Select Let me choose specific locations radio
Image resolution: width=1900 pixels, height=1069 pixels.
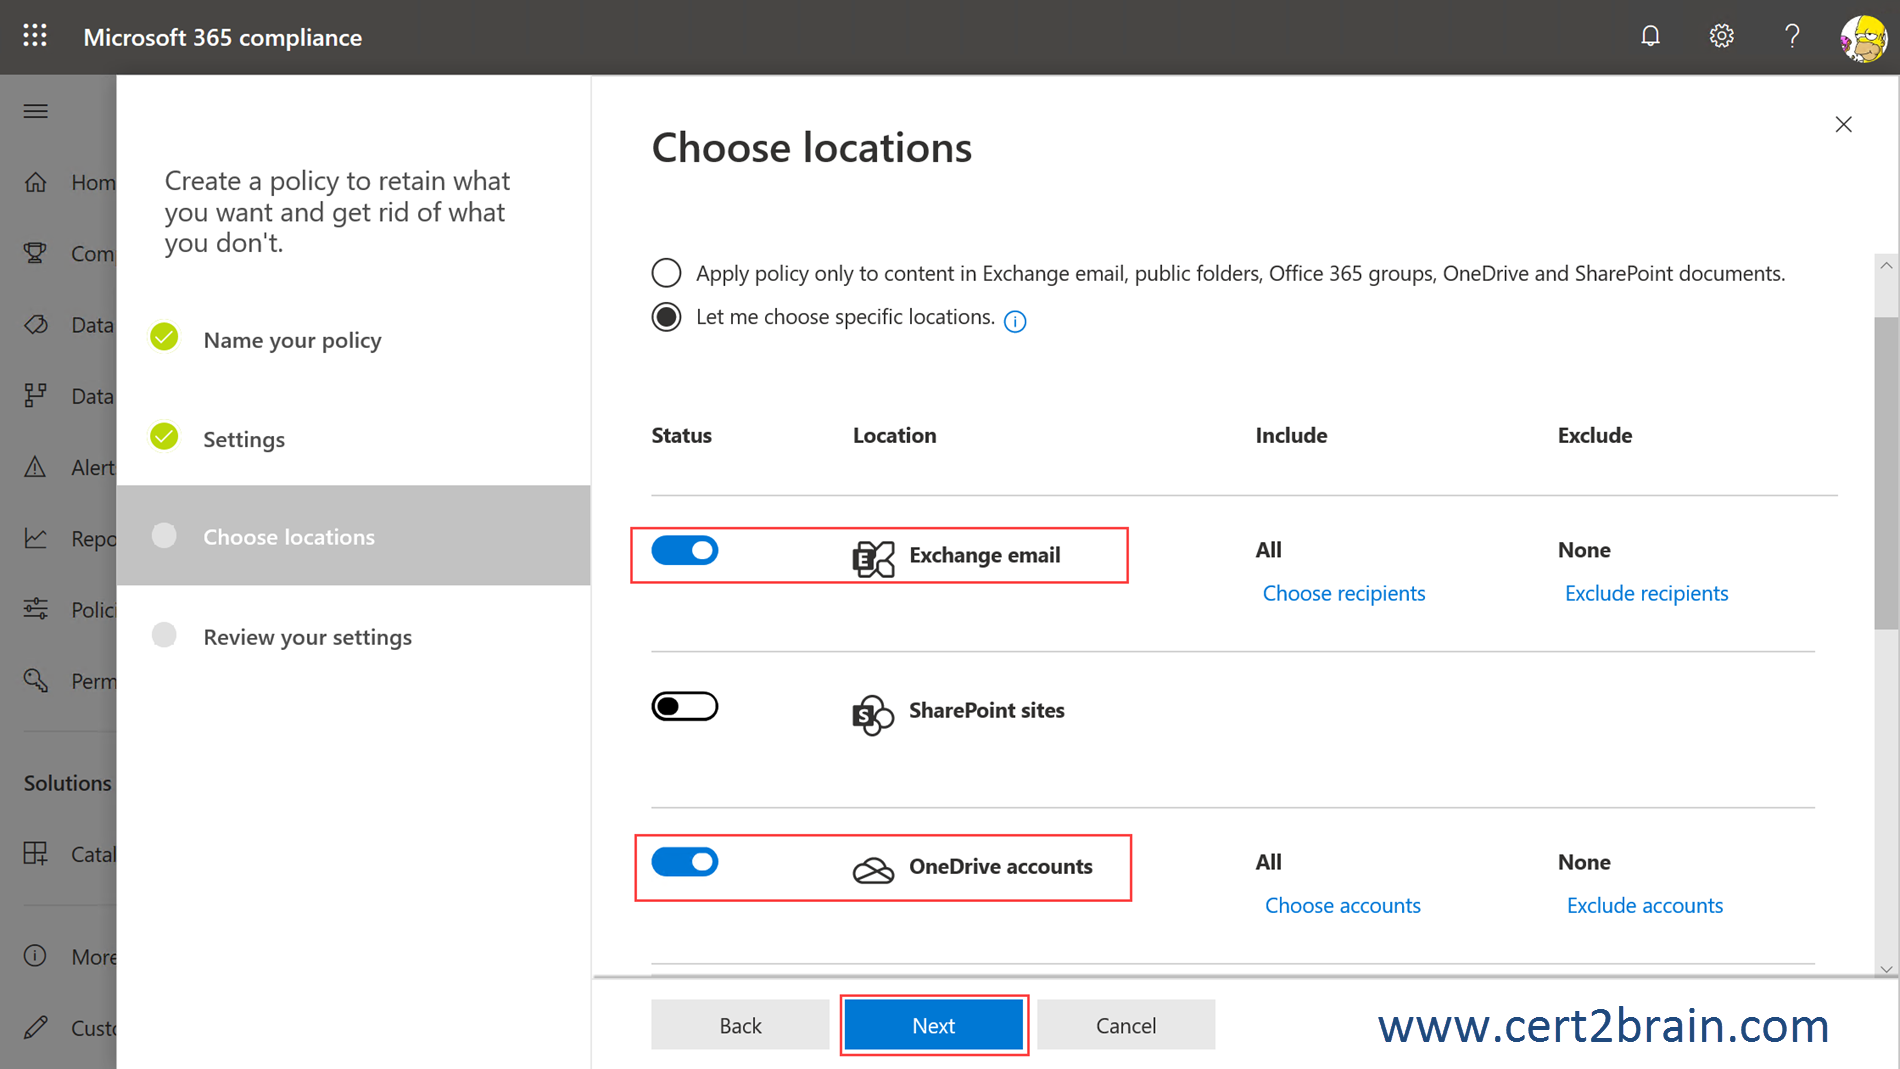click(666, 317)
